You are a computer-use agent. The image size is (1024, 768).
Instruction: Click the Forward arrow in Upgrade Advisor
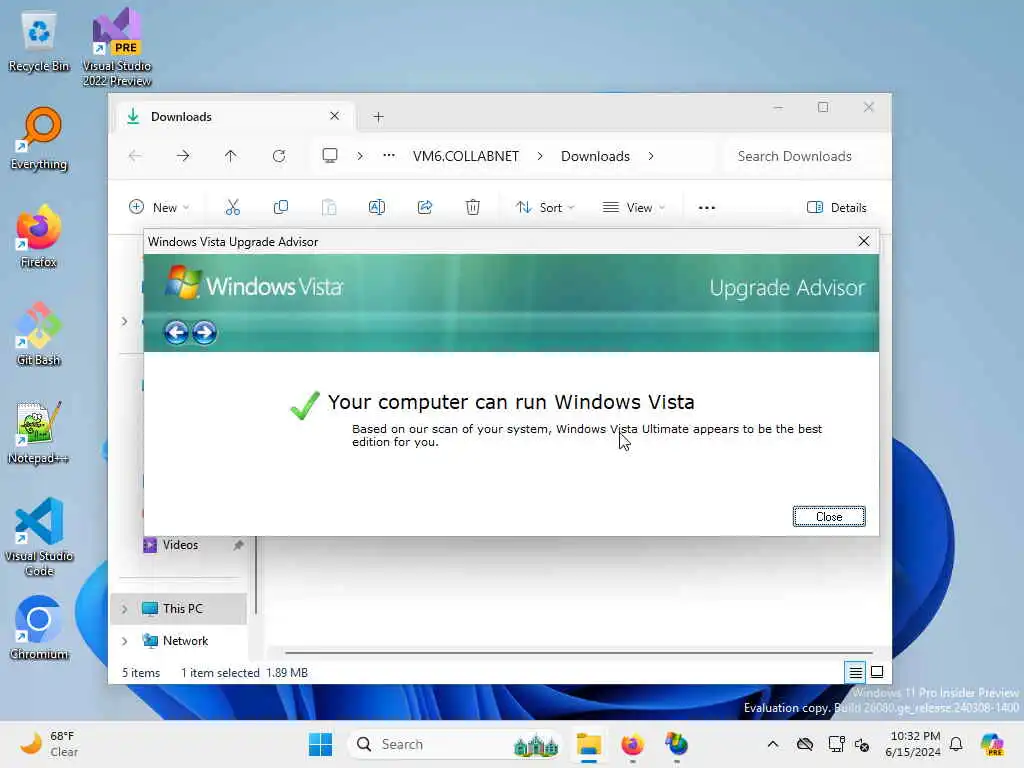[x=204, y=332]
